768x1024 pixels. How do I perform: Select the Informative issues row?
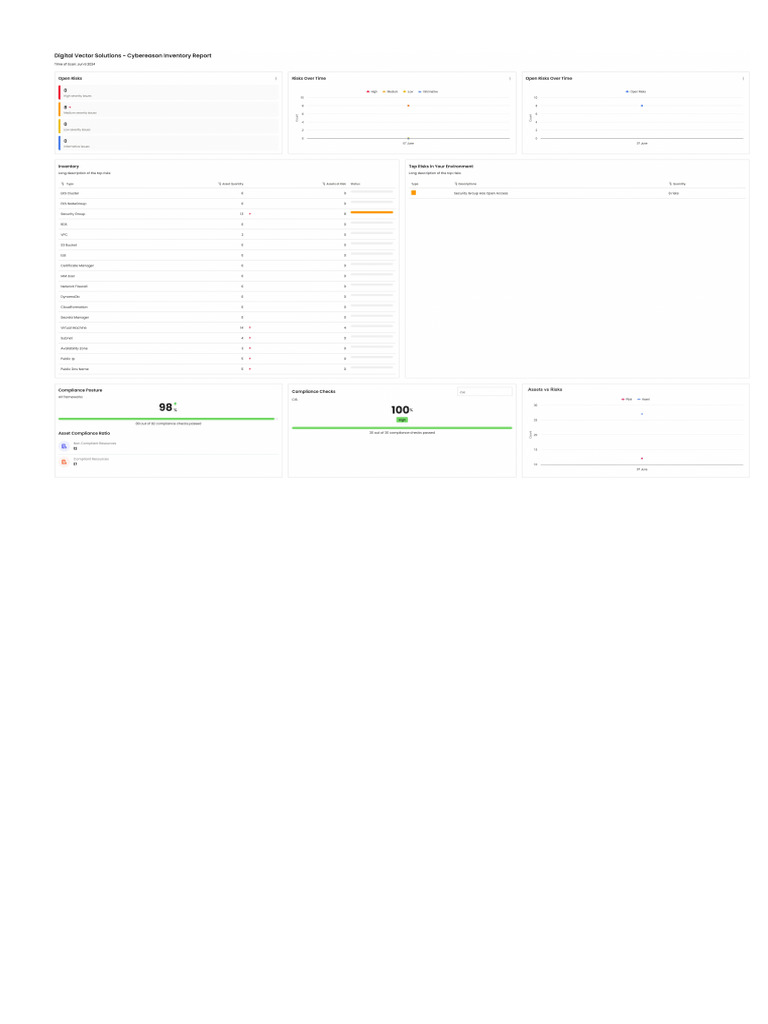tap(168, 144)
